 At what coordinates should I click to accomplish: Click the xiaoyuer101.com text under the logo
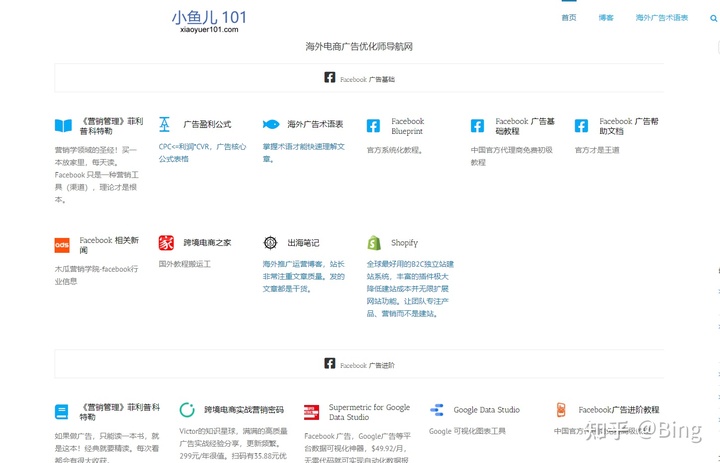(209, 30)
